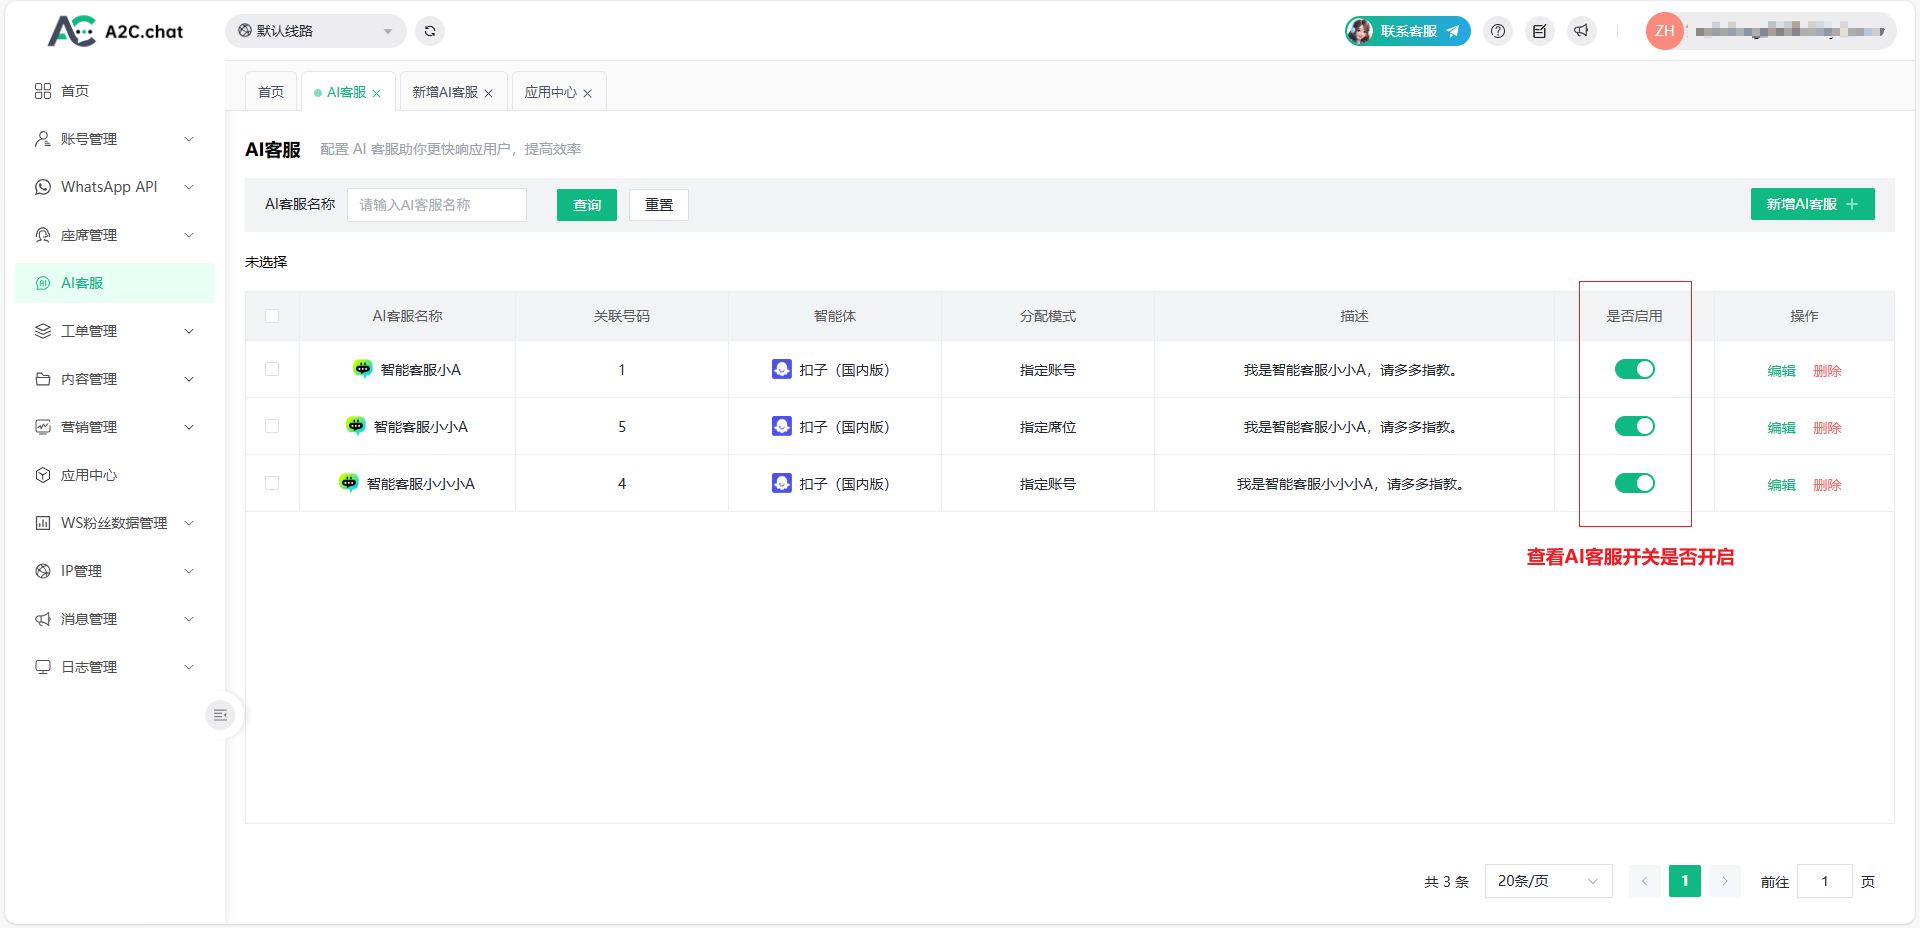Click the ZH user avatar
Image resolution: width=1920 pixels, height=928 pixels.
point(1664,31)
